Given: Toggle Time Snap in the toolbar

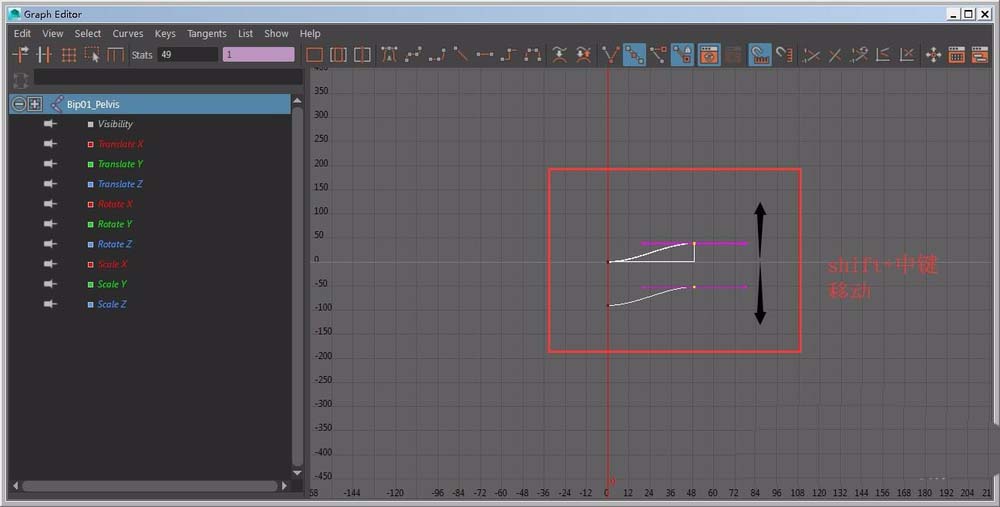Looking at the screenshot, I should pyautogui.click(x=760, y=55).
